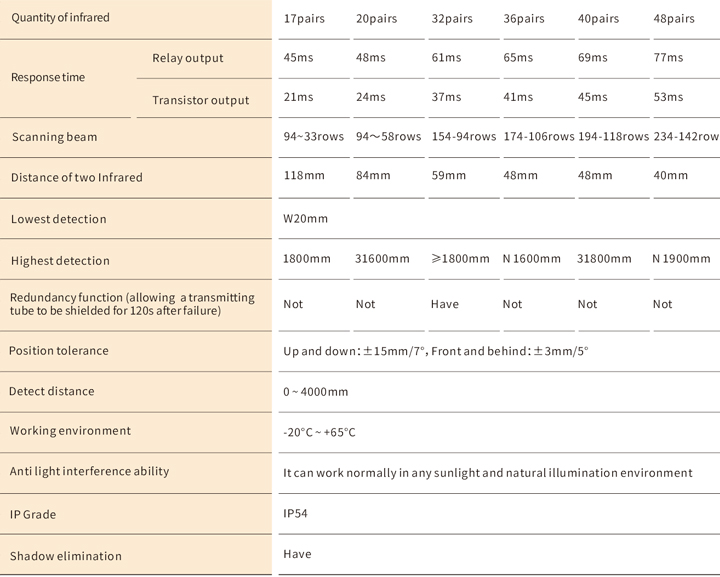Click the 'Relay output' sub-label
Viewport: 720px width, 577px height.
point(188,58)
